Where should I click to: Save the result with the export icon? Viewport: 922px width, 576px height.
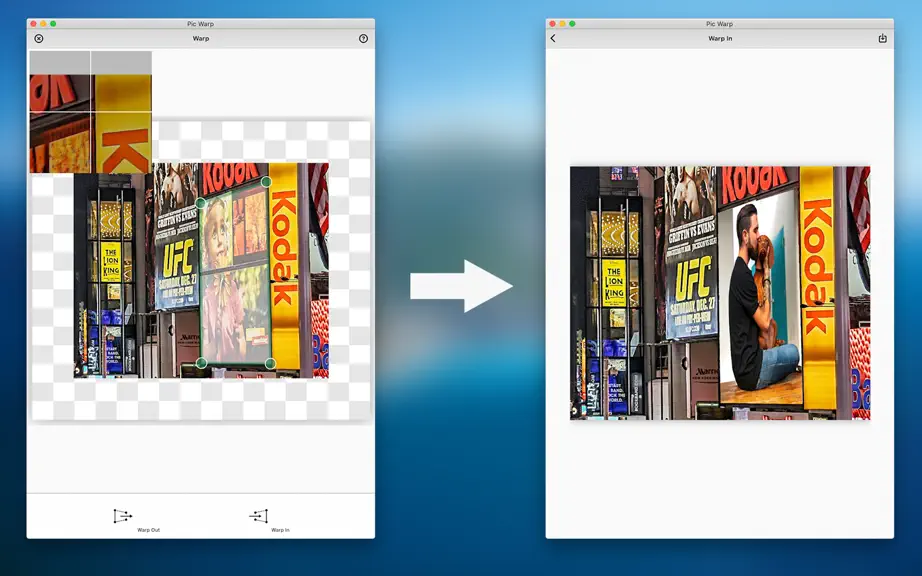coord(883,38)
